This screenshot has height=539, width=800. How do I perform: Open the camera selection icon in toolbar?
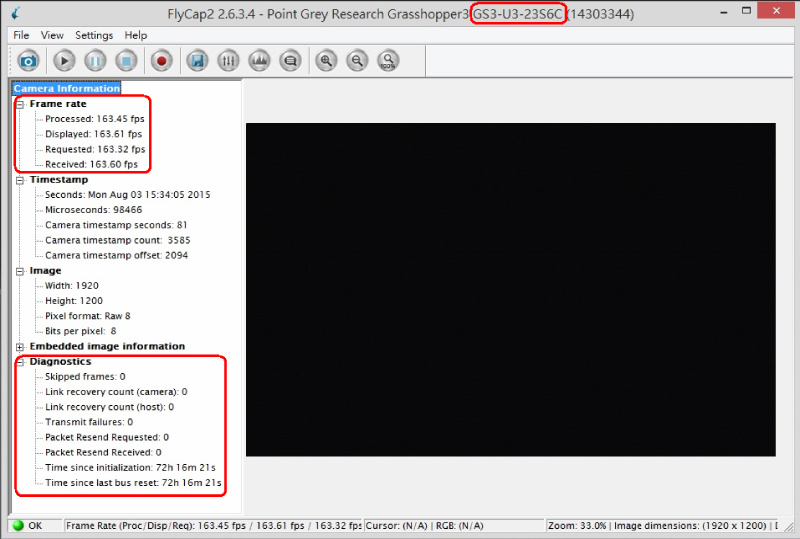[x=28, y=61]
